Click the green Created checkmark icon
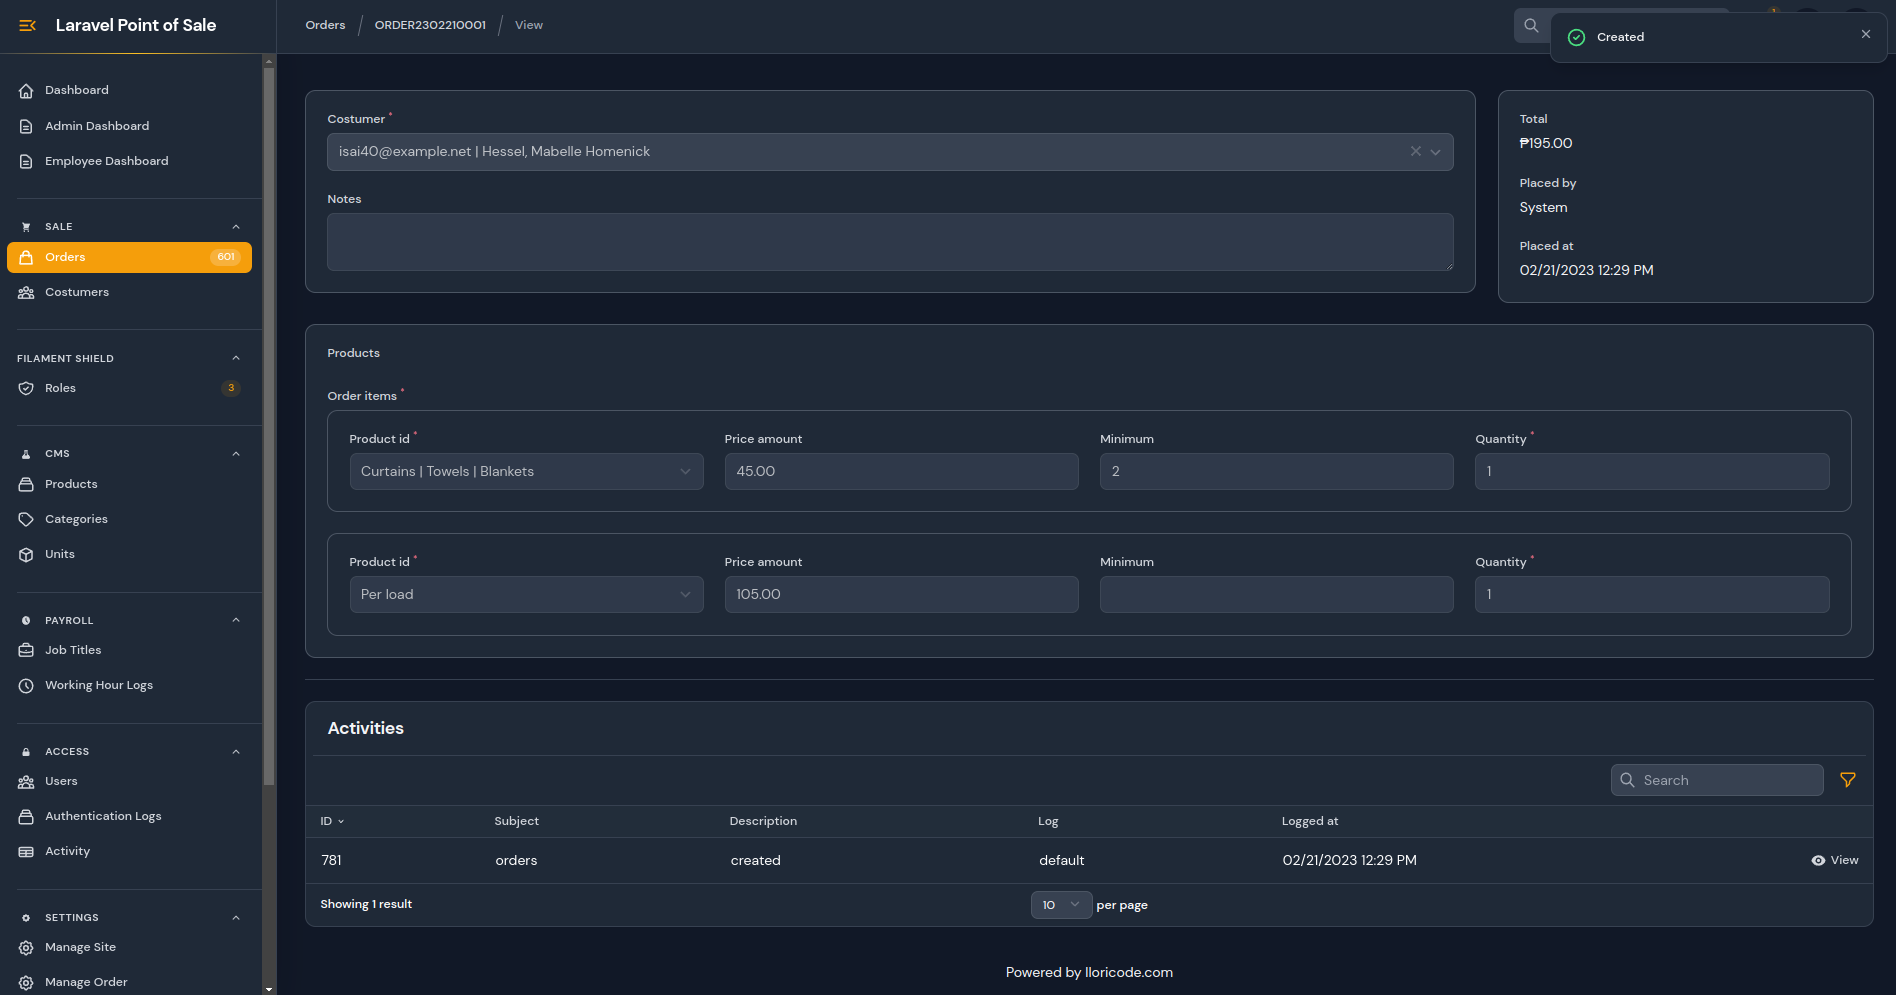The image size is (1896, 995). pos(1576,37)
